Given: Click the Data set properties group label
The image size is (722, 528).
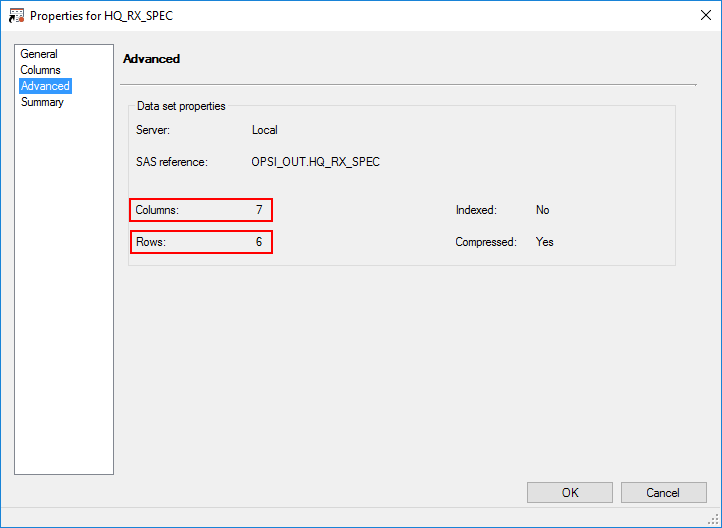Looking at the screenshot, I should [181, 106].
